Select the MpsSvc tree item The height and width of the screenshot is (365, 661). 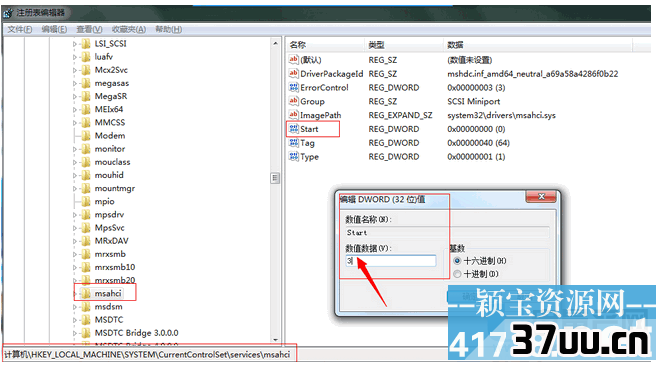(x=110, y=228)
